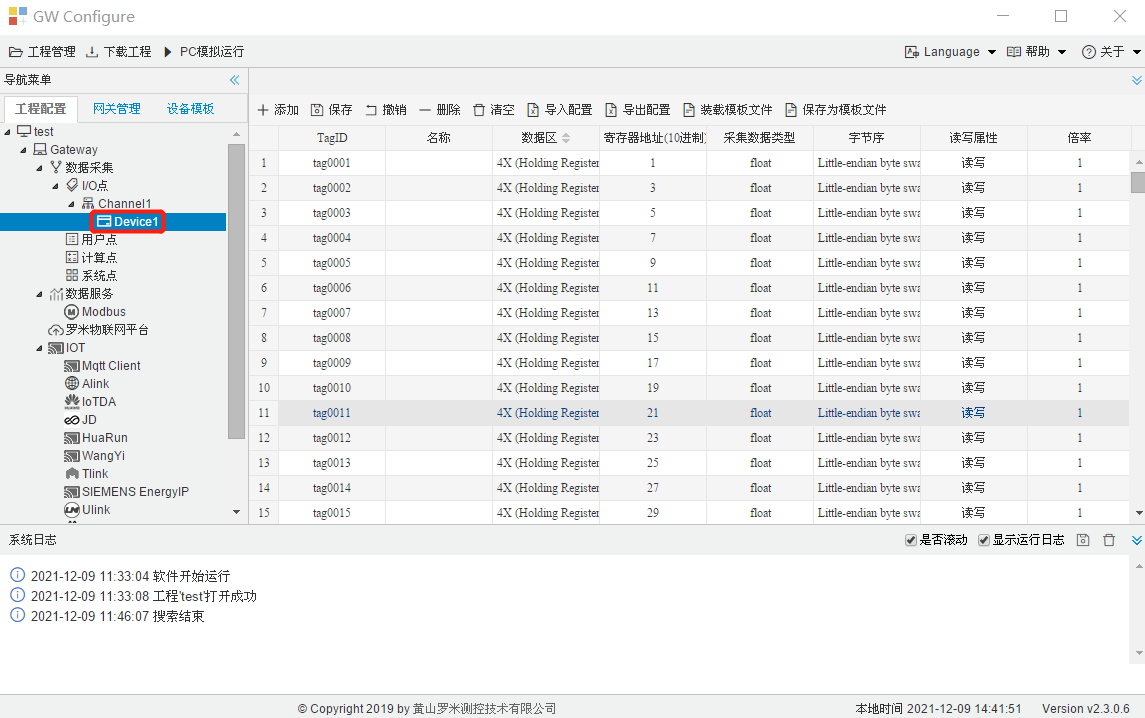Switch to the 网关管理 tab
This screenshot has width=1145, height=718.
(117, 109)
